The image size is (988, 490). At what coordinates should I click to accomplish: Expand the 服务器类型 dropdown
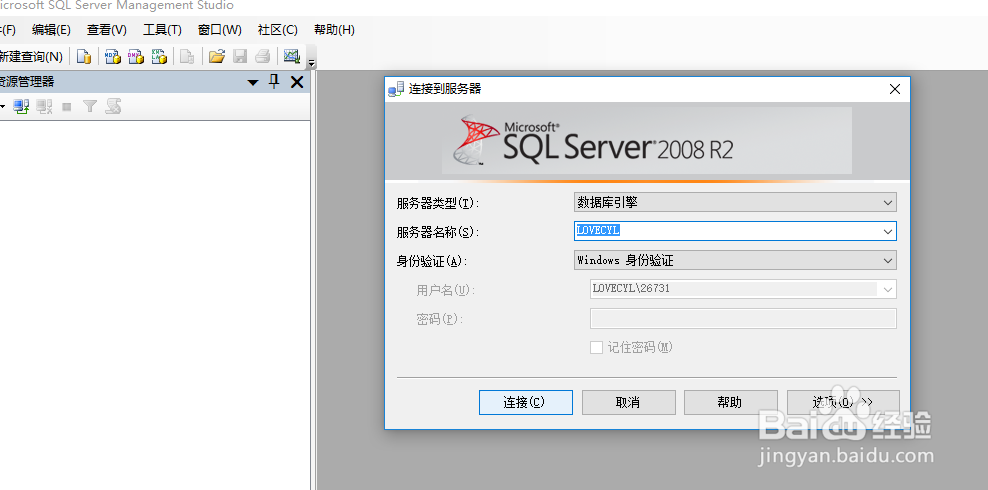(x=888, y=203)
